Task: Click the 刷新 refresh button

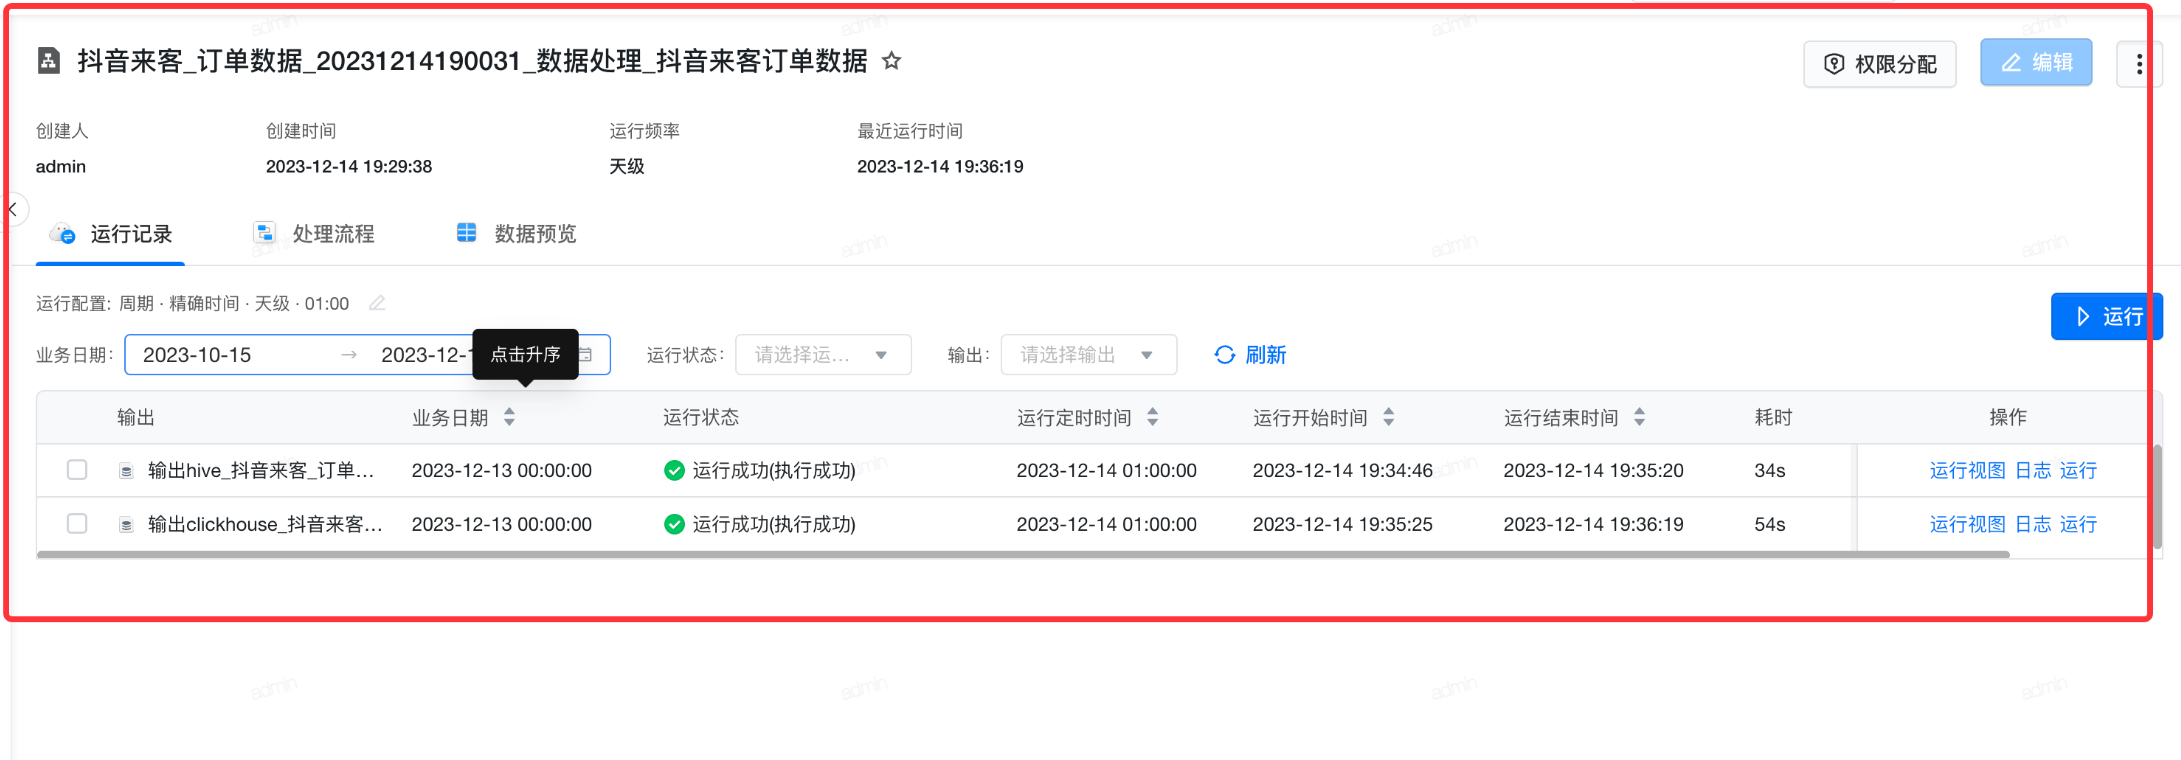Action: coord(1250,355)
